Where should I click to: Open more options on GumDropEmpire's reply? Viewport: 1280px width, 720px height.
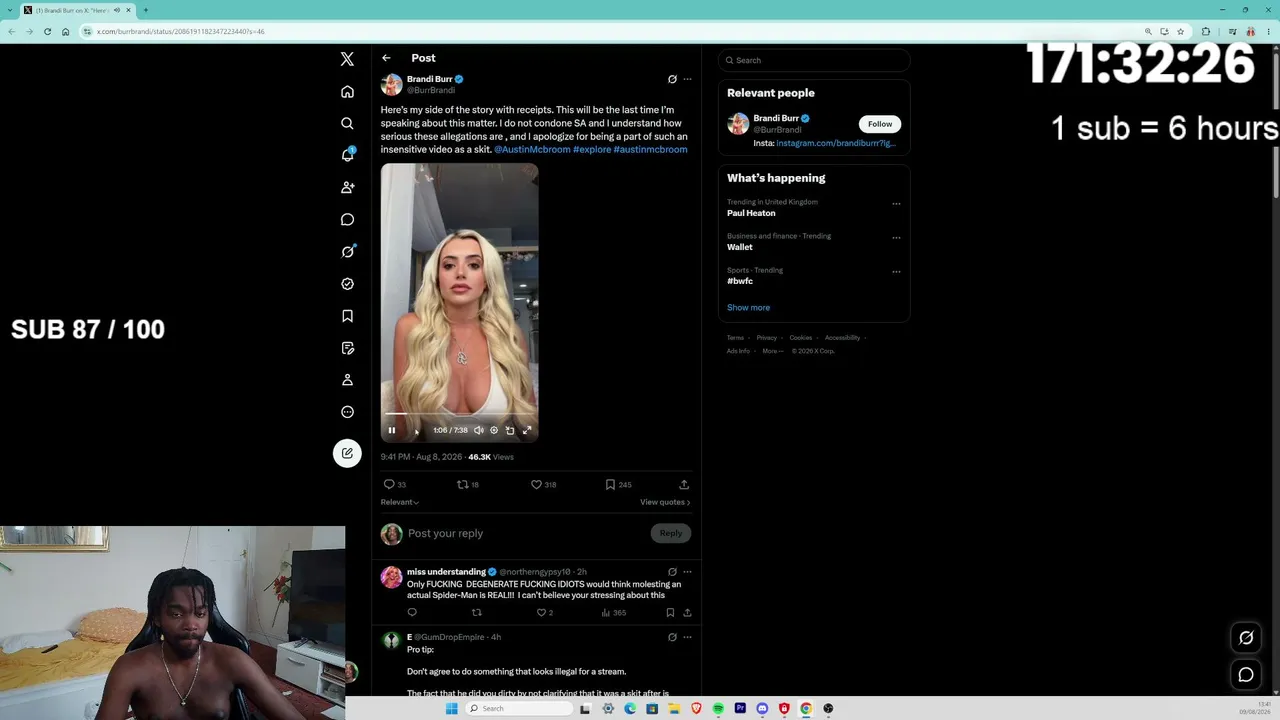pyautogui.click(x=687, y=637)
